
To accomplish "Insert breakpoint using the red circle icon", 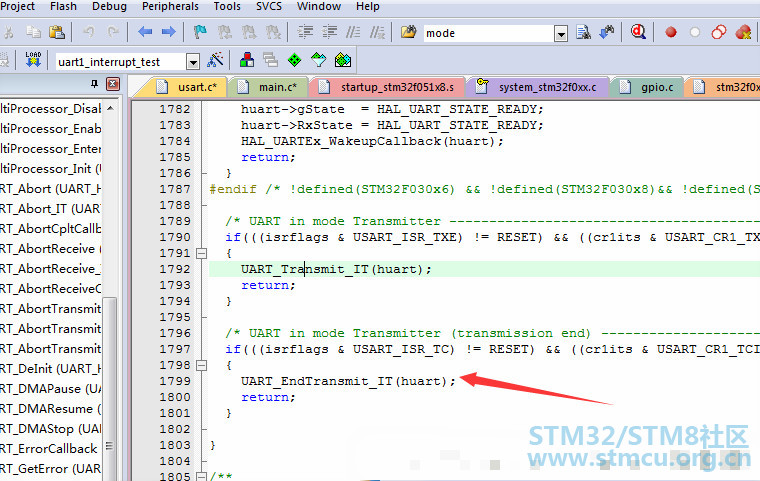I will pos(671,33).
